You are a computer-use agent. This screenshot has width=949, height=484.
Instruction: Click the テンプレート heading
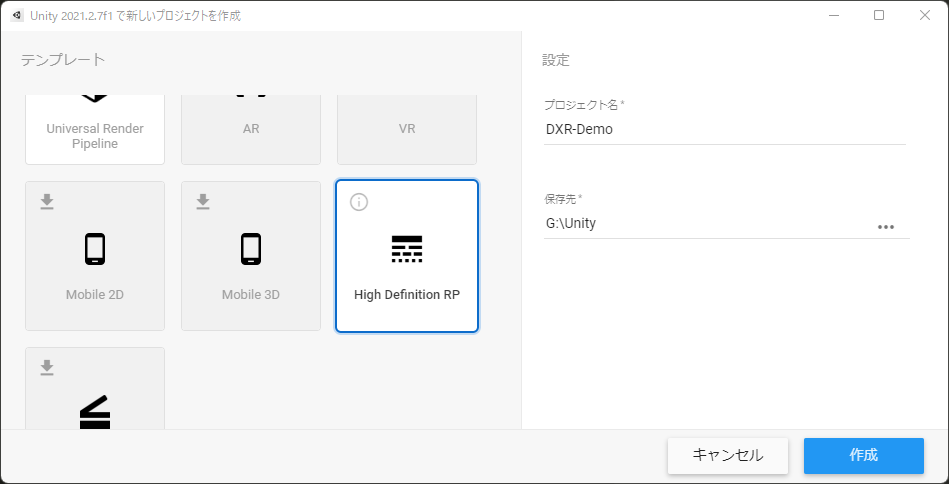click(x=63, y=60)
